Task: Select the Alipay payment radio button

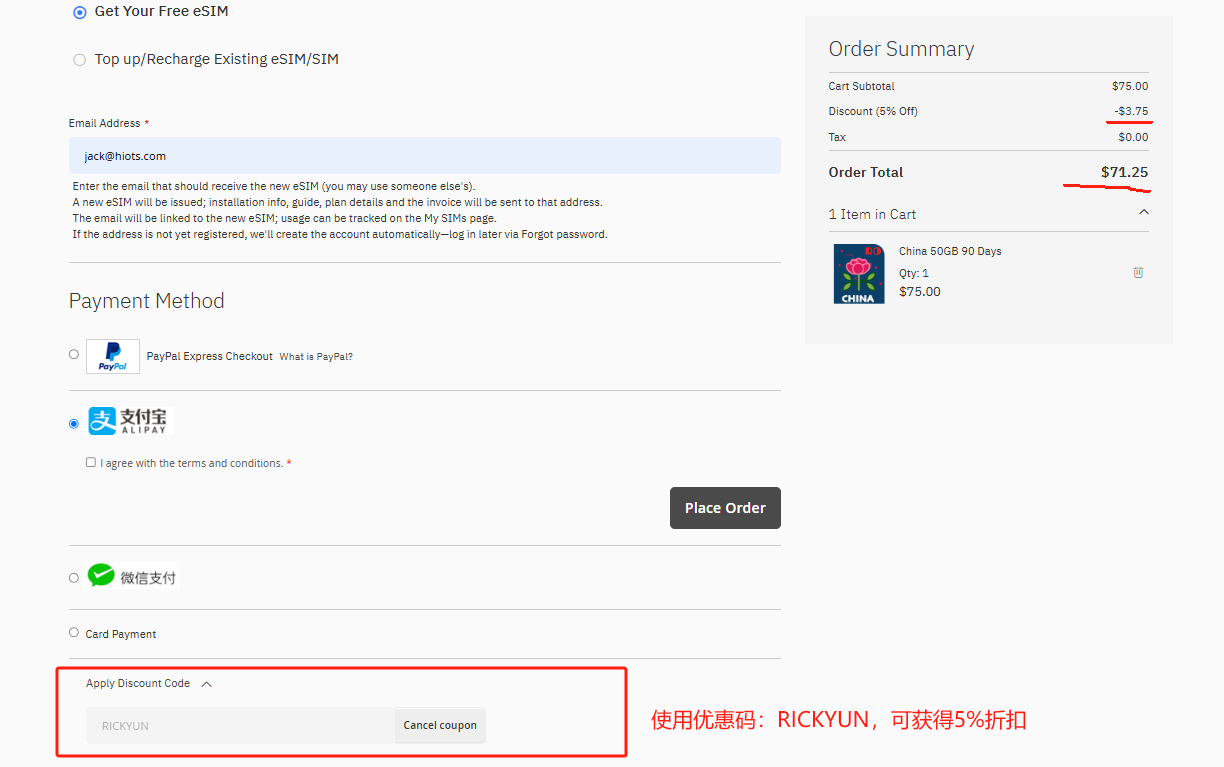Action: coord(74,424)
